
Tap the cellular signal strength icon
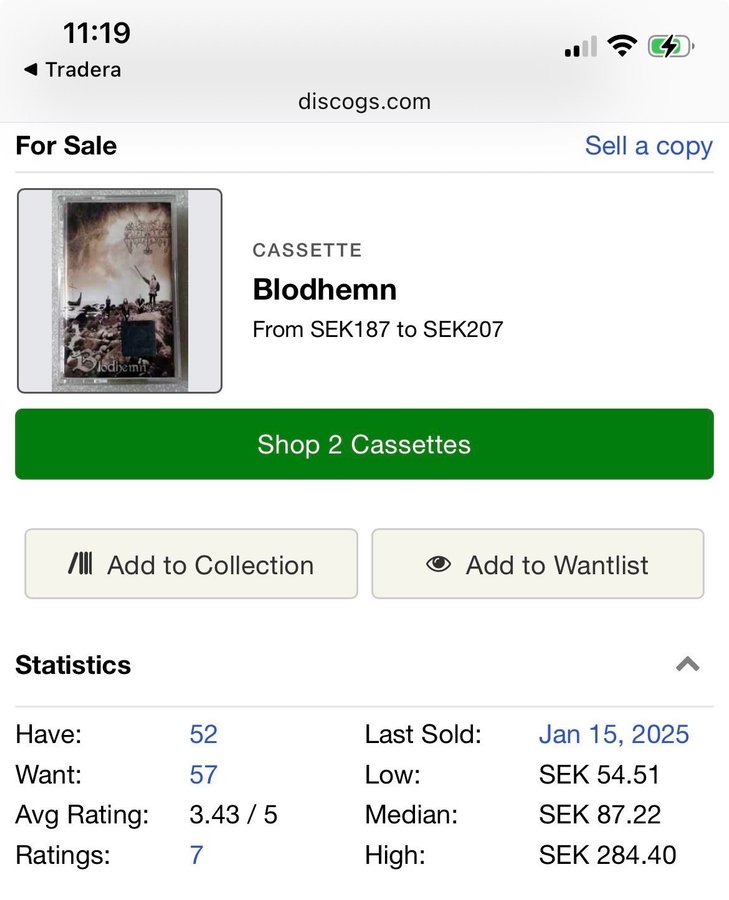coord(580,46)
